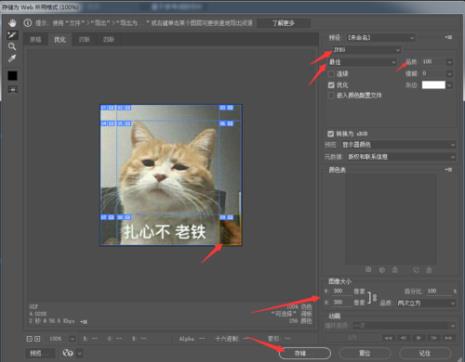Click the third color table footer icon
The width and height of the screenshot is (465, 362).
(395, 269)
